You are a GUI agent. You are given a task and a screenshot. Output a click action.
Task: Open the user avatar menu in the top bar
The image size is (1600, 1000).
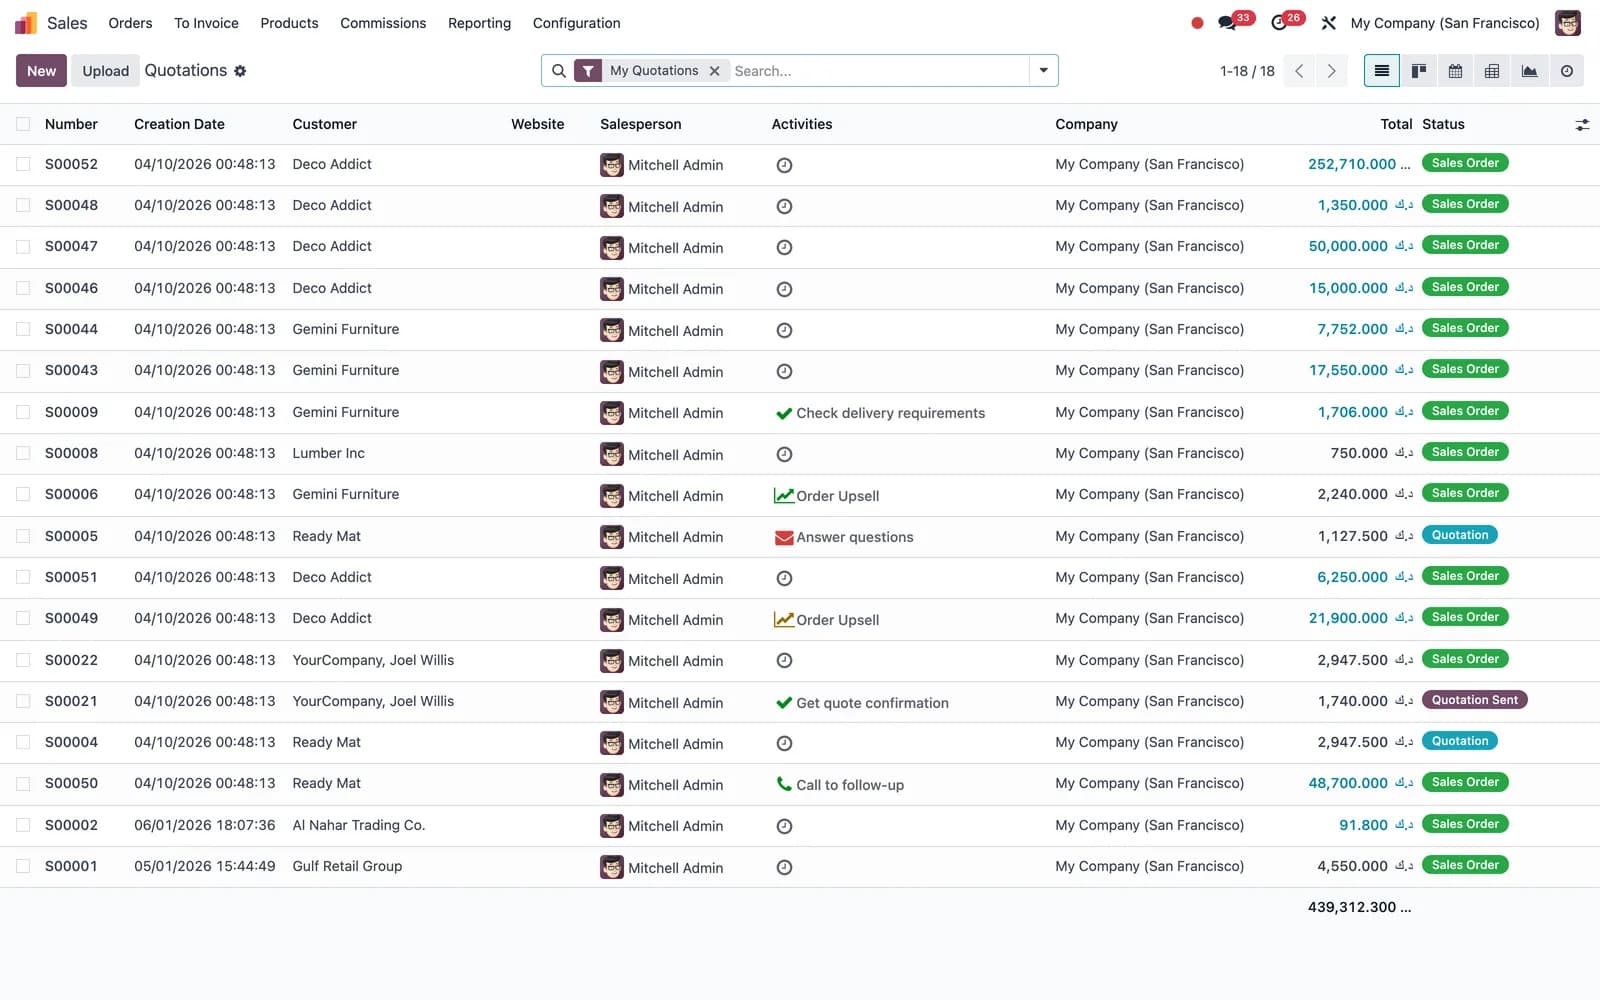pos(1567,23)
